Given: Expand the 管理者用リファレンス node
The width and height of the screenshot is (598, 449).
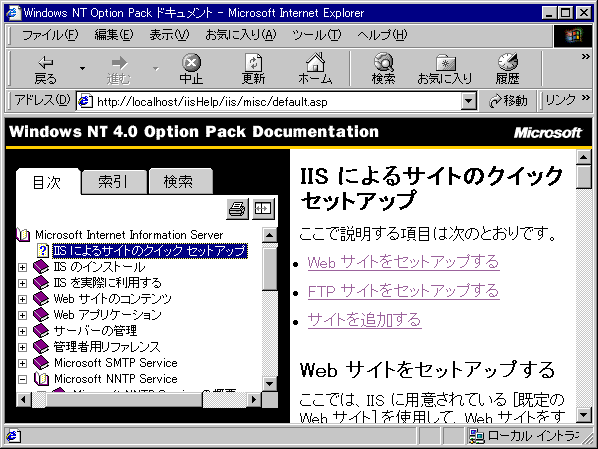Looking at the screenshot, I should 23,348.
